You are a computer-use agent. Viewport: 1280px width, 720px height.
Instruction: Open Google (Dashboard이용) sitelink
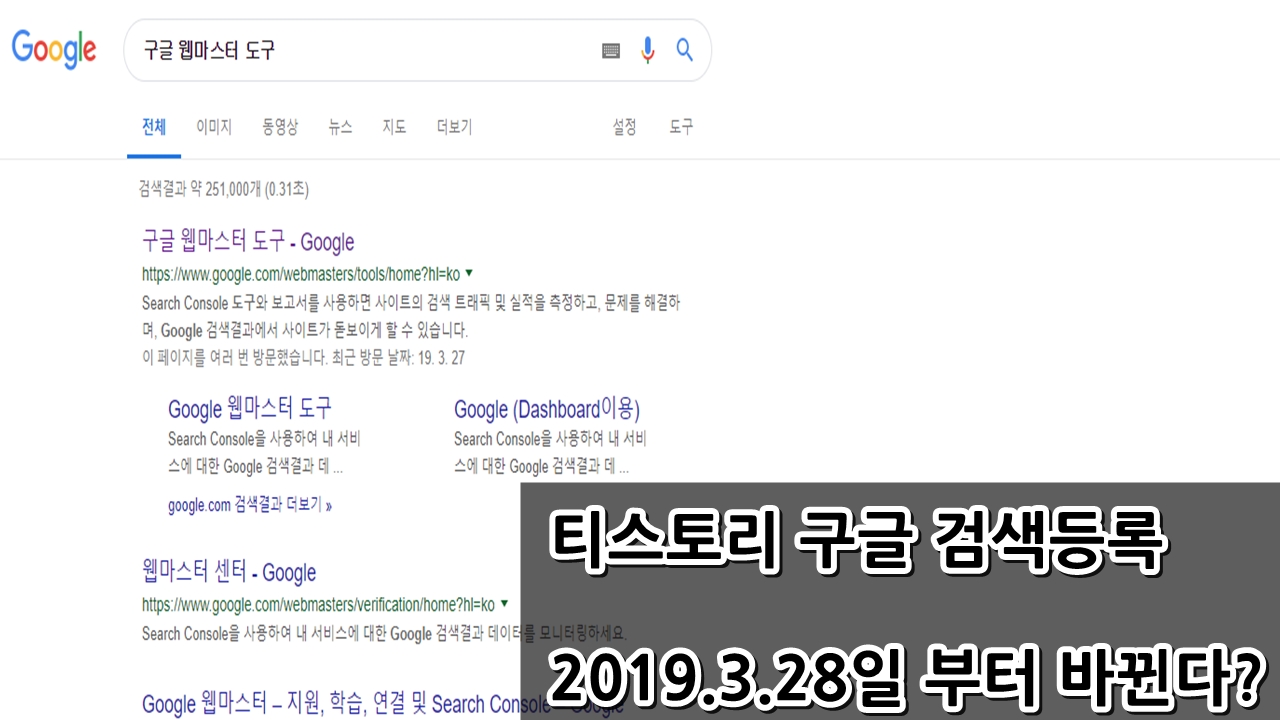(x=546, y=408)
